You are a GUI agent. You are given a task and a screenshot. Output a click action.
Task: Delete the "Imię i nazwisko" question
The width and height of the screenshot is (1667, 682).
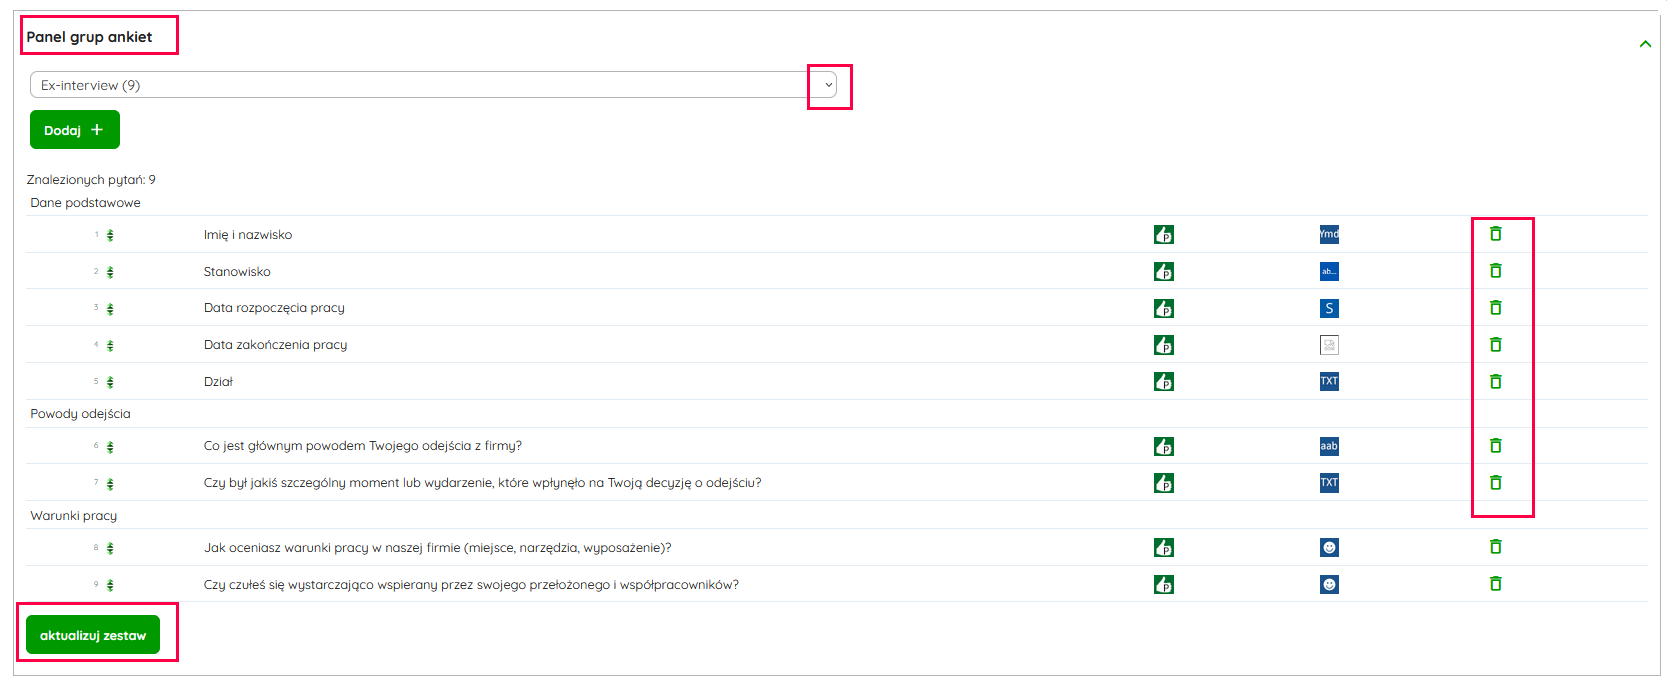[1495, 234]
